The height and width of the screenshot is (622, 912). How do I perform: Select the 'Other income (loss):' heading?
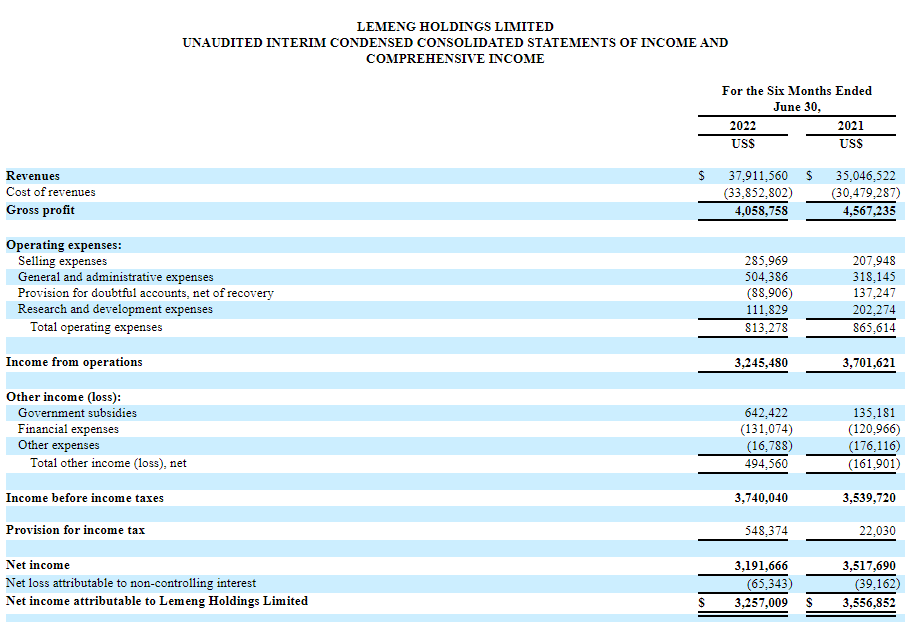tap(63, 397)
